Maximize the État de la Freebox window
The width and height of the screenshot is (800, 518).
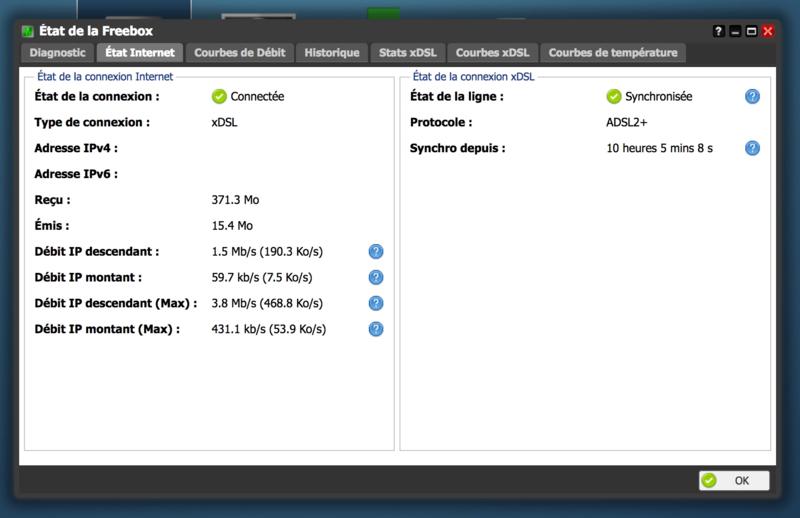point(751,31)
